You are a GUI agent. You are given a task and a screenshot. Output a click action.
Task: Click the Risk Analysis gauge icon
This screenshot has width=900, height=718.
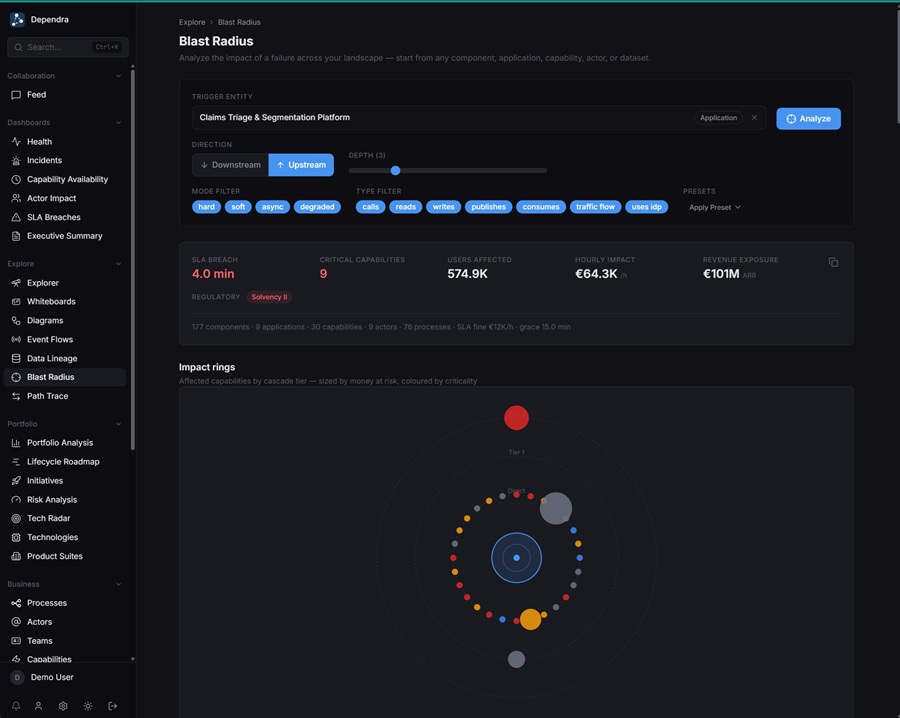click(x=16, y=500)
